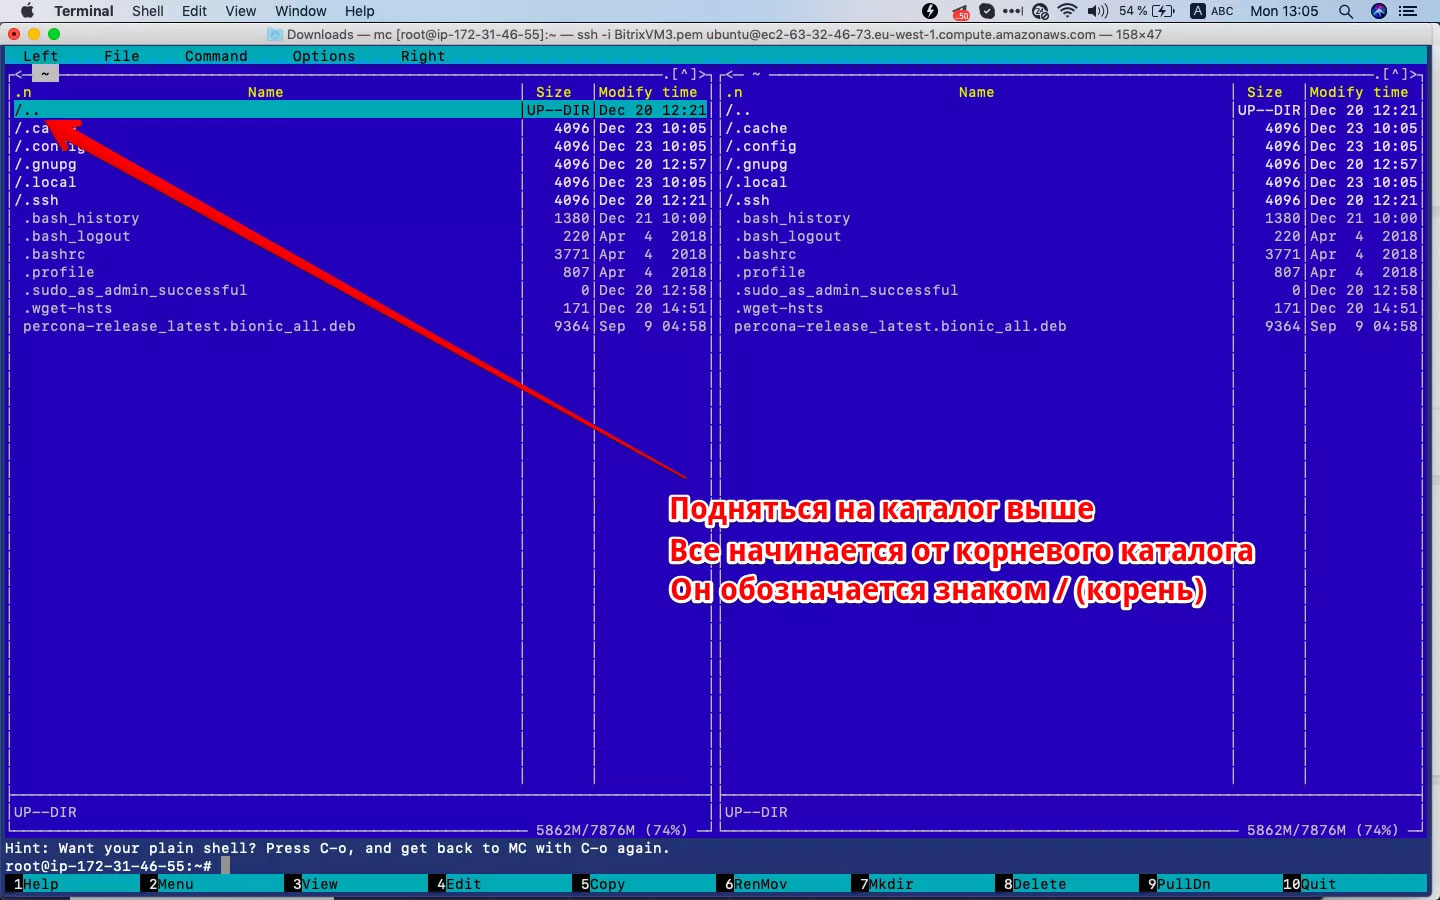Viewport: 1440px width, 900px height.
Task: Open macOS Spotlight search icon
Action: pyautogui.click(x=1346, y=11)
